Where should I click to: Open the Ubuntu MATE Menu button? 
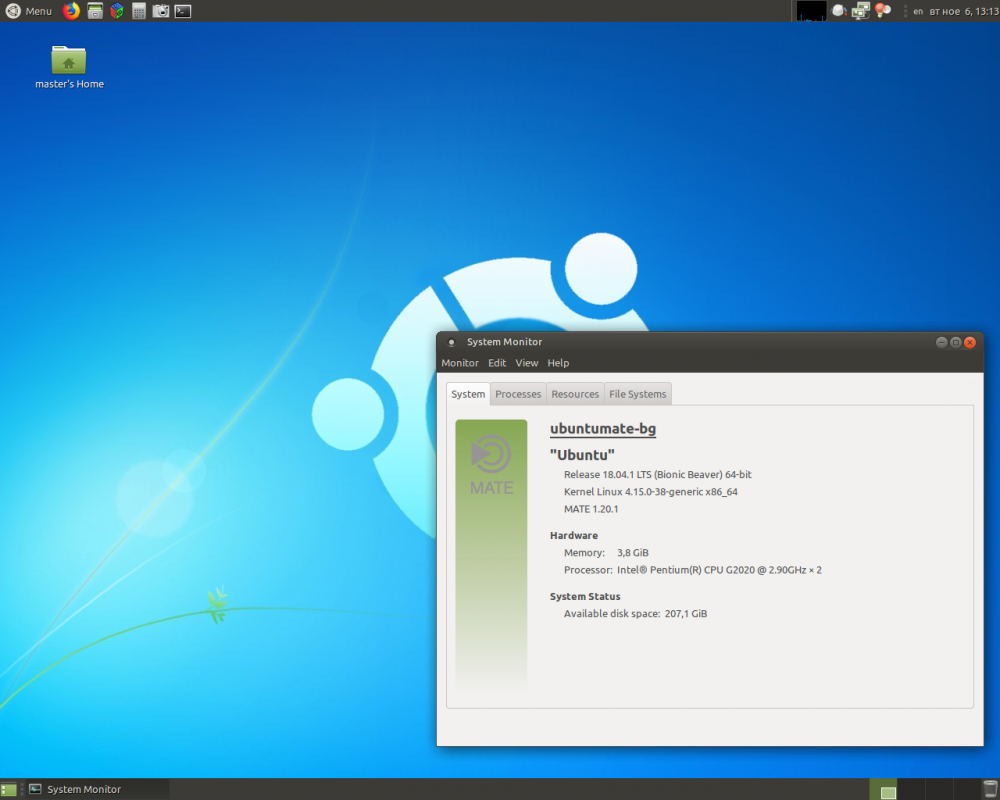(29, 11)
